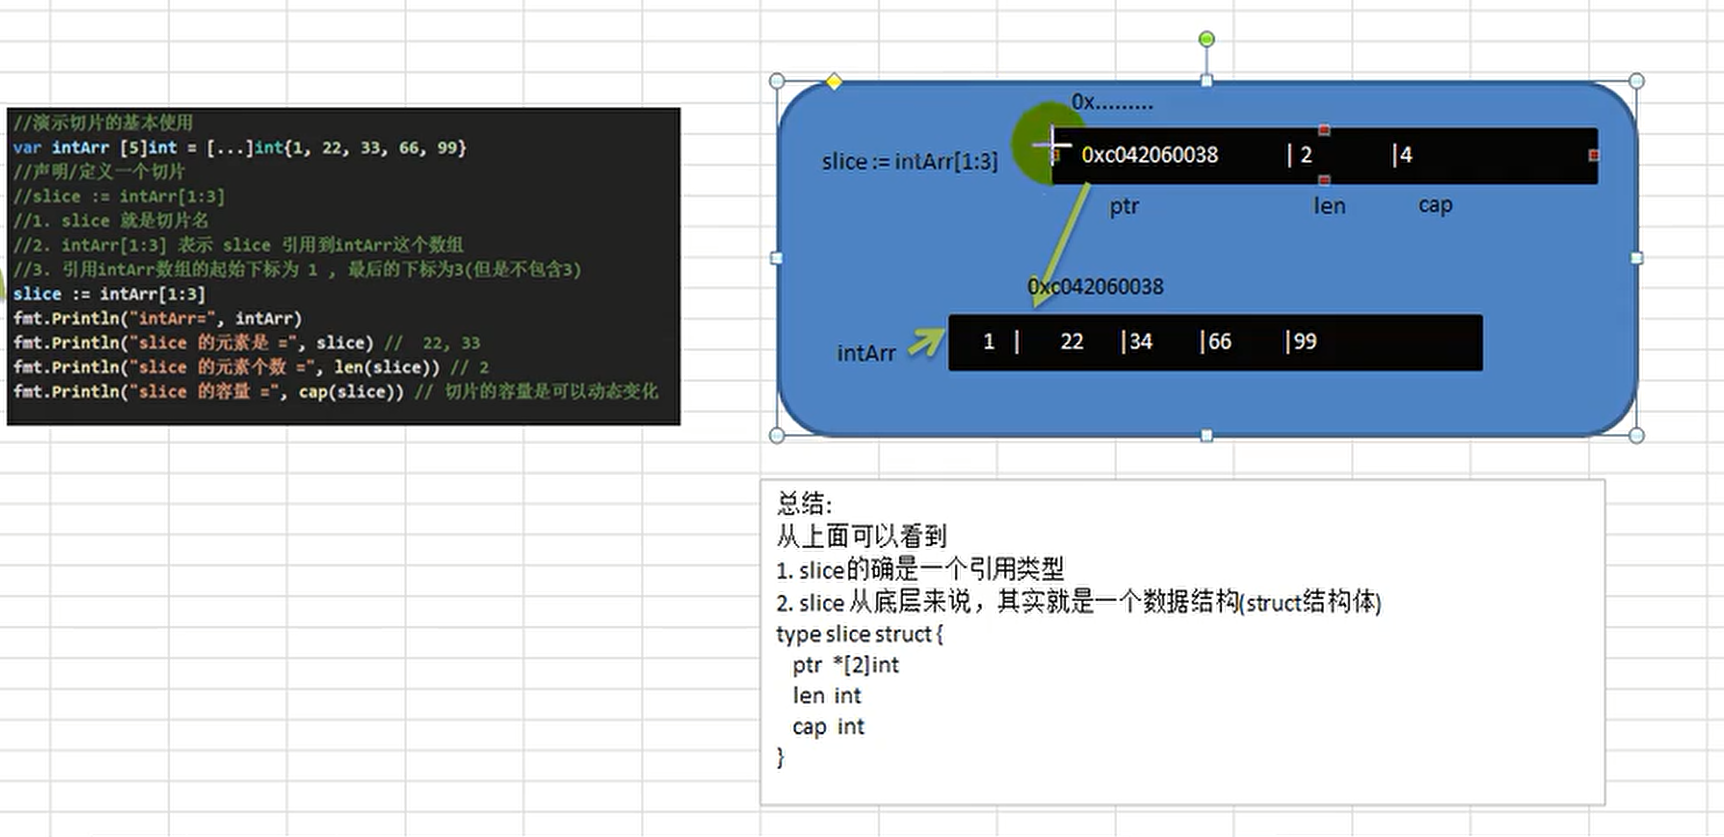The image size is (1724, 837).
Task: Click the code line 'slice := intArr[1:3]' without comment slashes
Action: click(109, 294)
